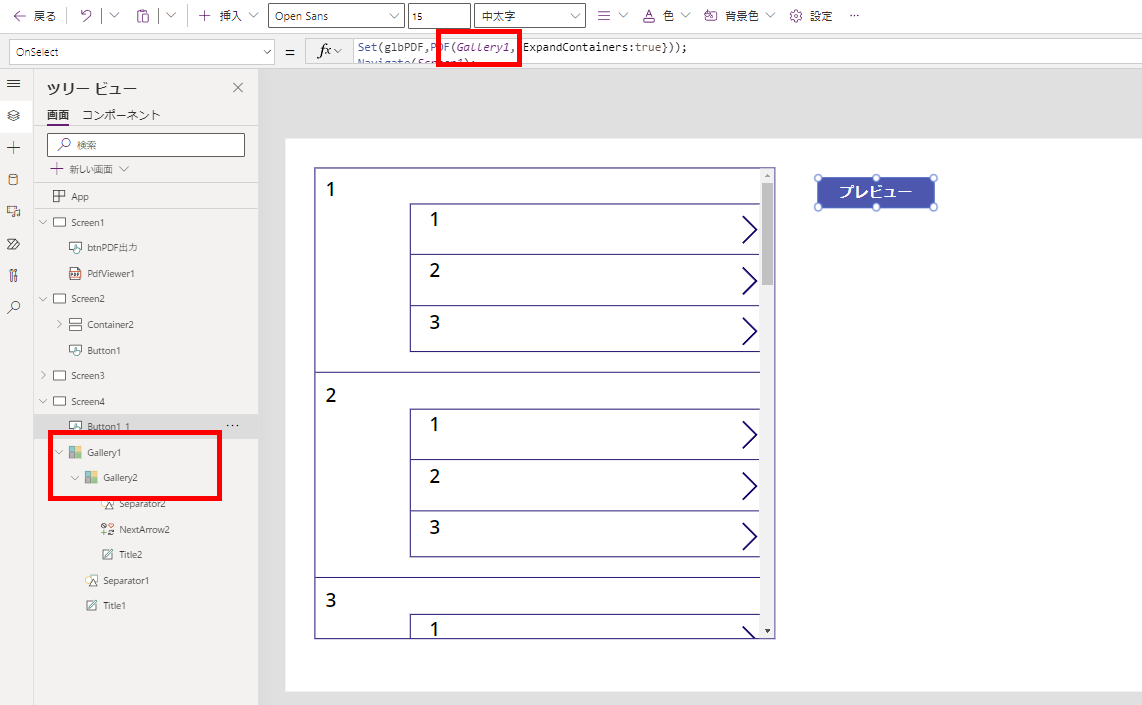Open the Data panel
The height and width of the screenshot is (705, 1142).
click(14, 179)
